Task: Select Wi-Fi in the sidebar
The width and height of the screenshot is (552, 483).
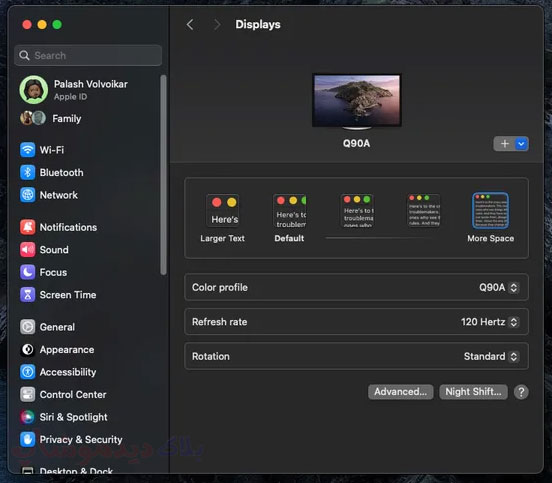Action: [x=52, y=150]
